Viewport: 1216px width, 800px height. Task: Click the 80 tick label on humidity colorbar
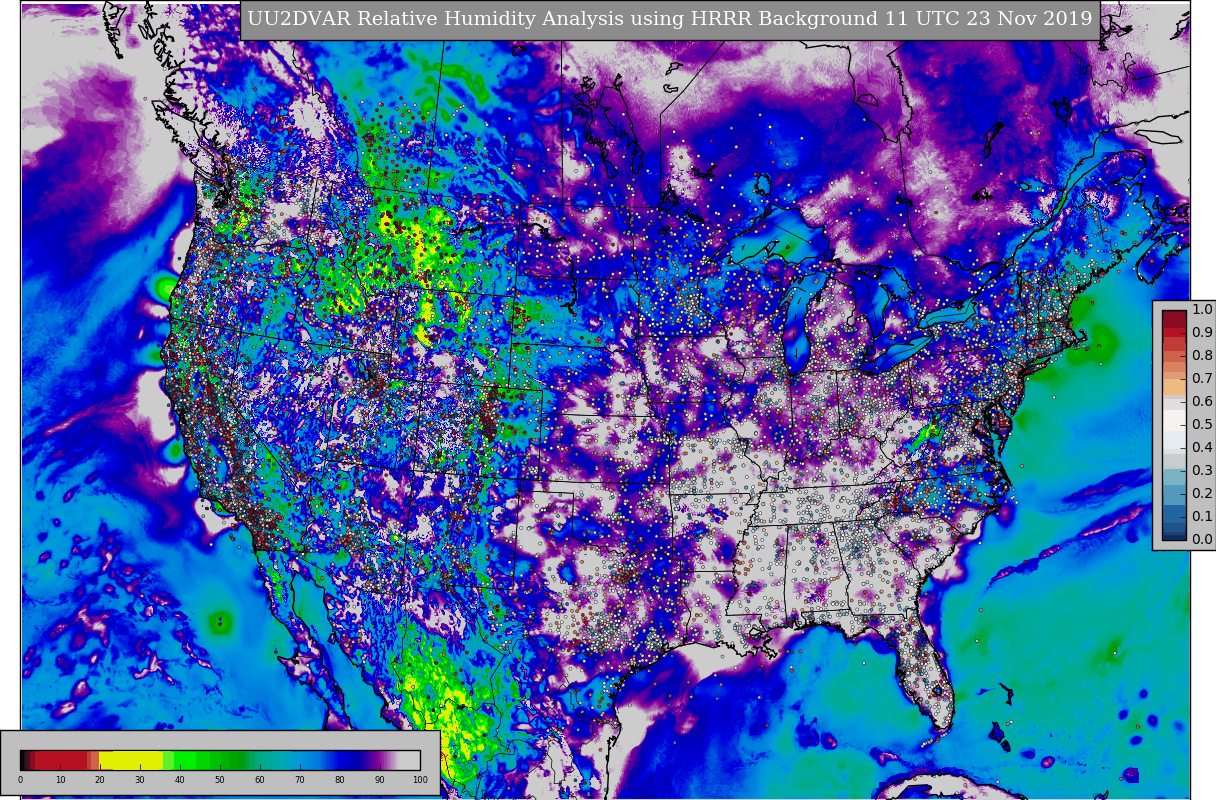340,780
